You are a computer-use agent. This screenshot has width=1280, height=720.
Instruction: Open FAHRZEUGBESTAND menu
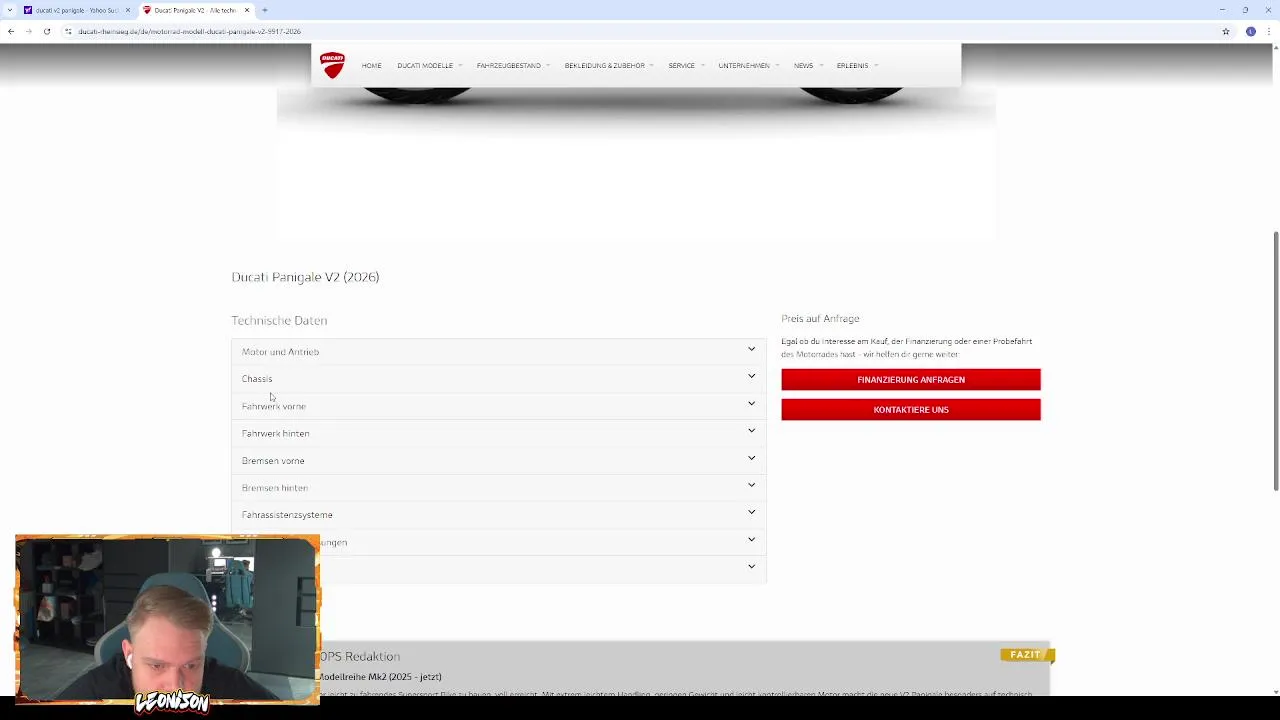(x=513, y=65)
